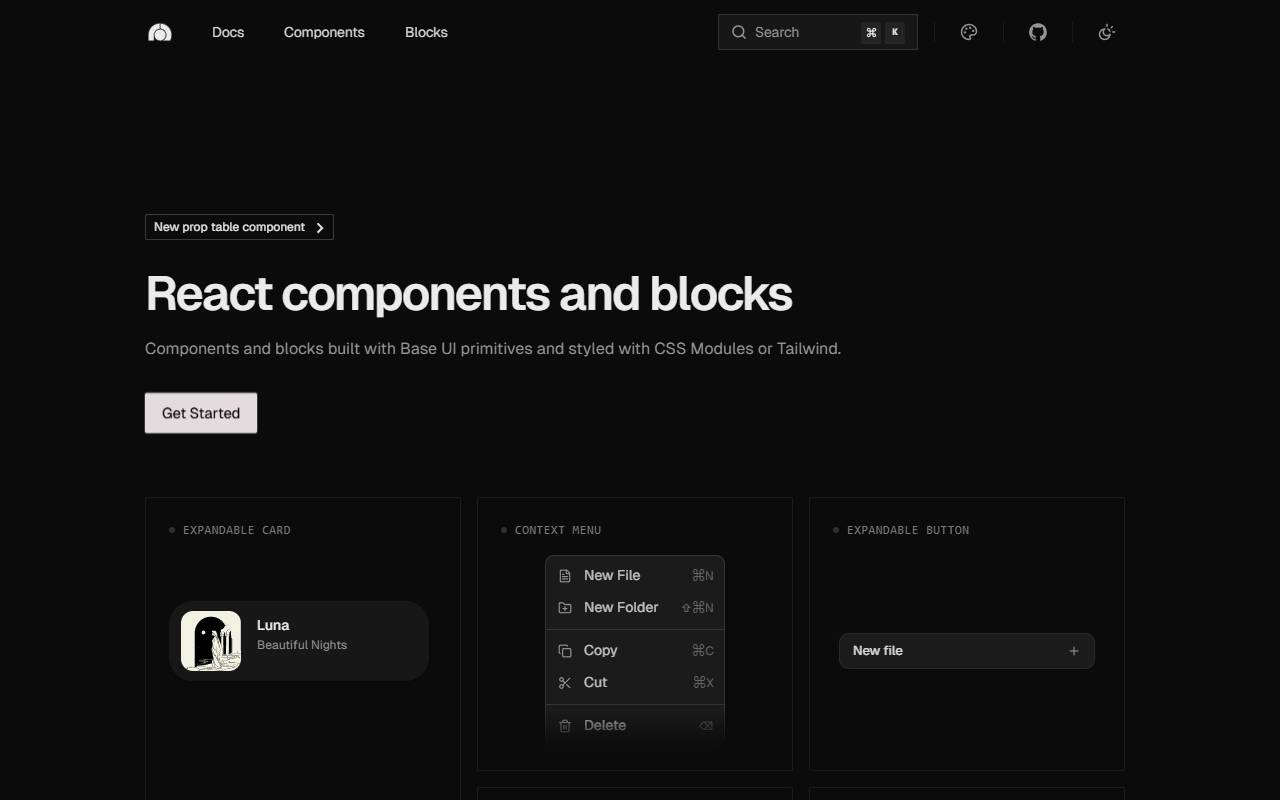Viewport: 1280px width, 800px height.
Task: Click the plus icon on New file button
Action: point(1074,651)
